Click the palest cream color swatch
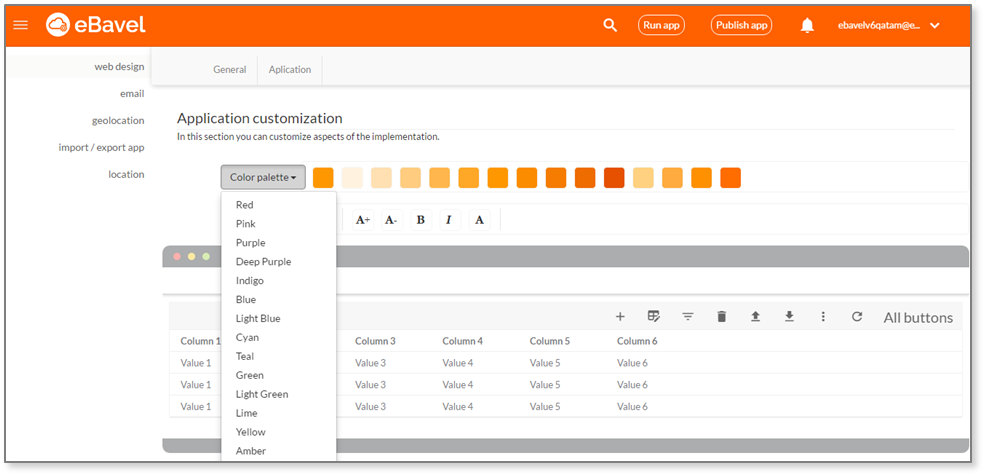Viewport: 985px width, 476px height. 352,178
